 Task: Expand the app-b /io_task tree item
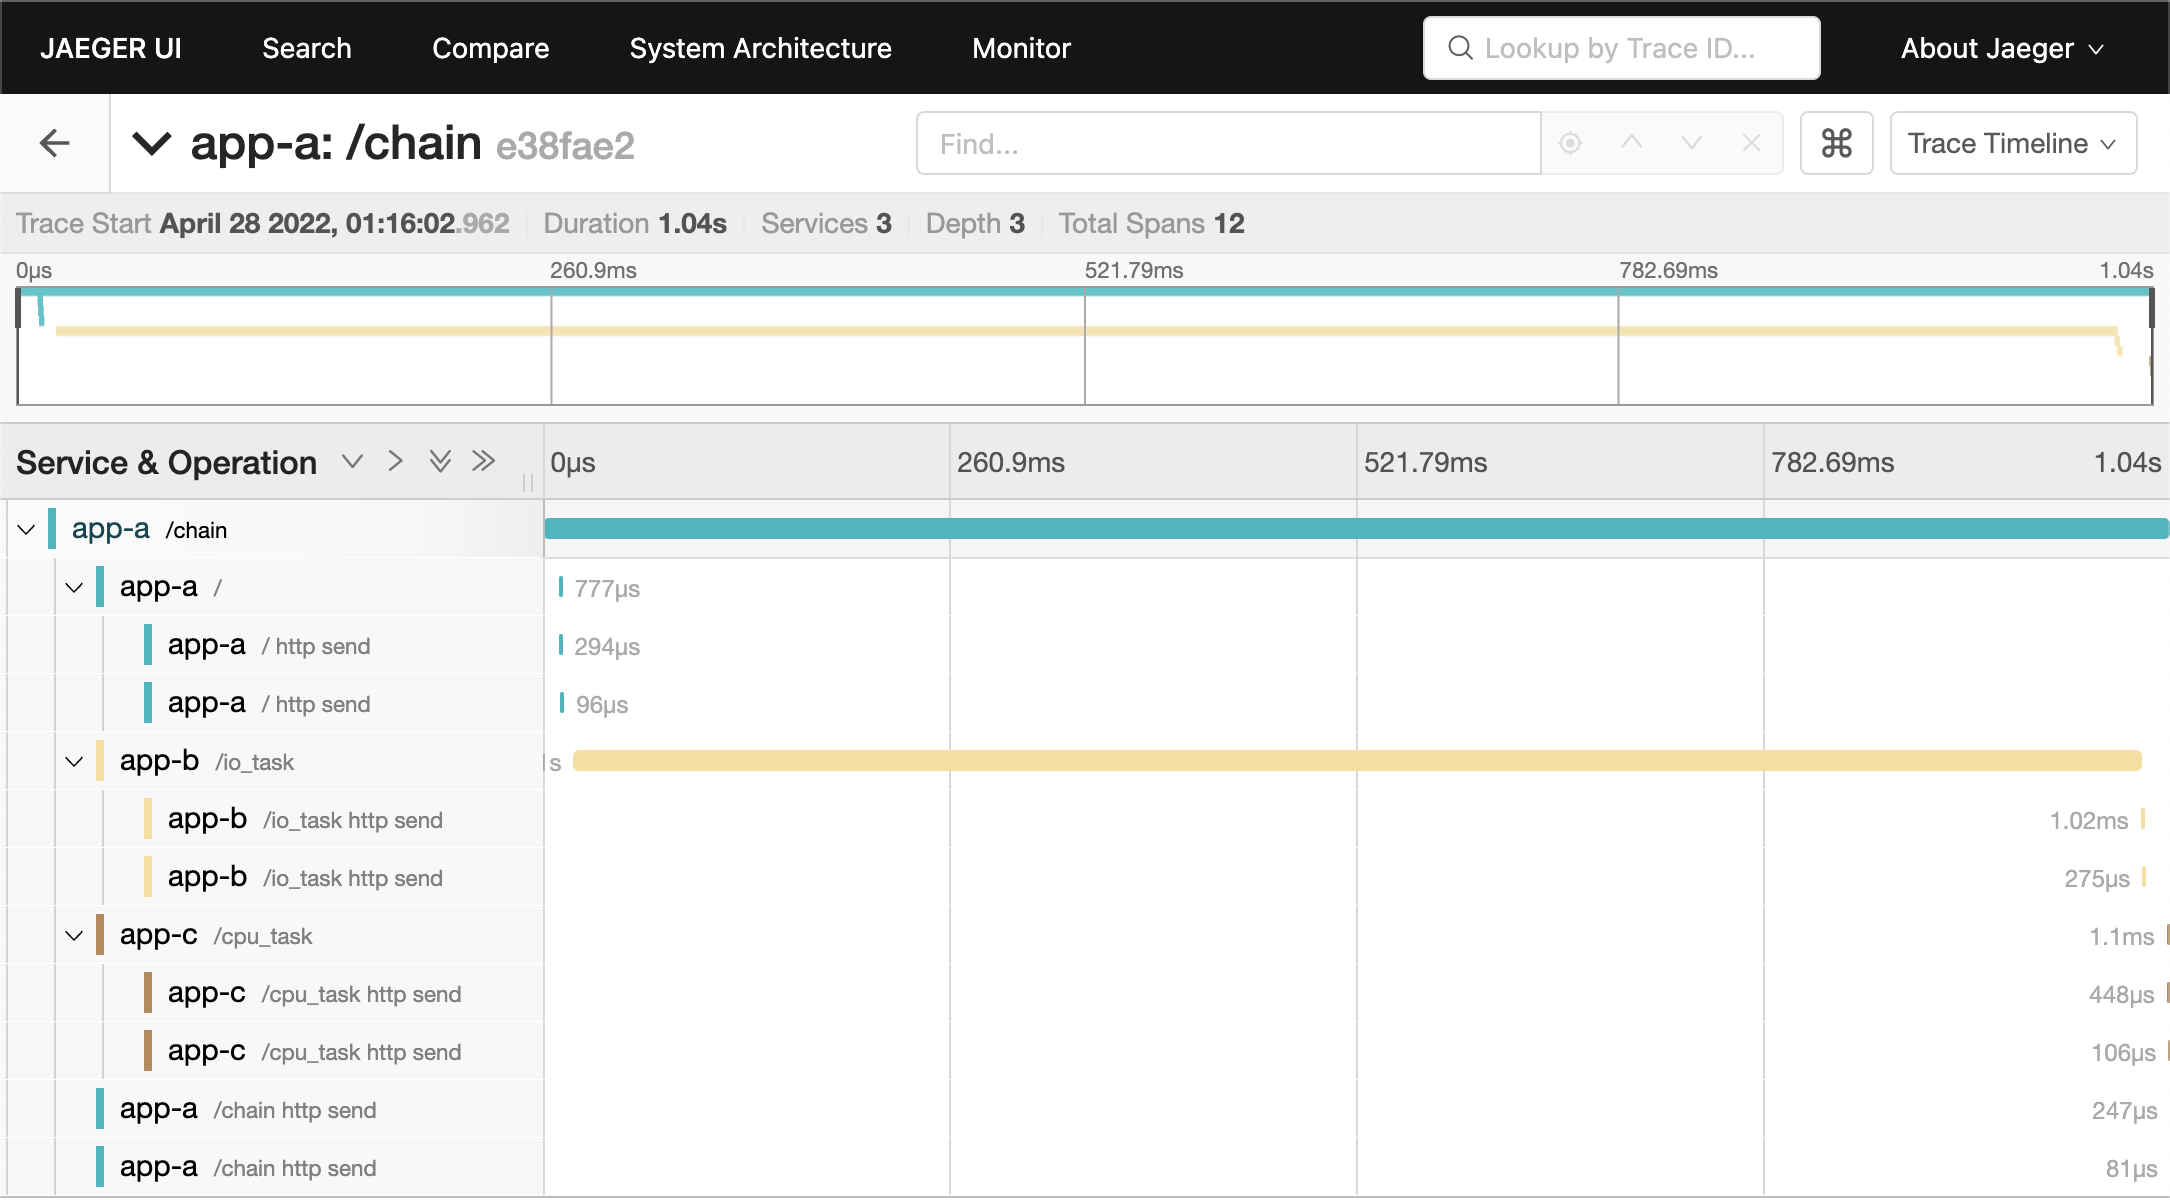[x=75, y=761]
